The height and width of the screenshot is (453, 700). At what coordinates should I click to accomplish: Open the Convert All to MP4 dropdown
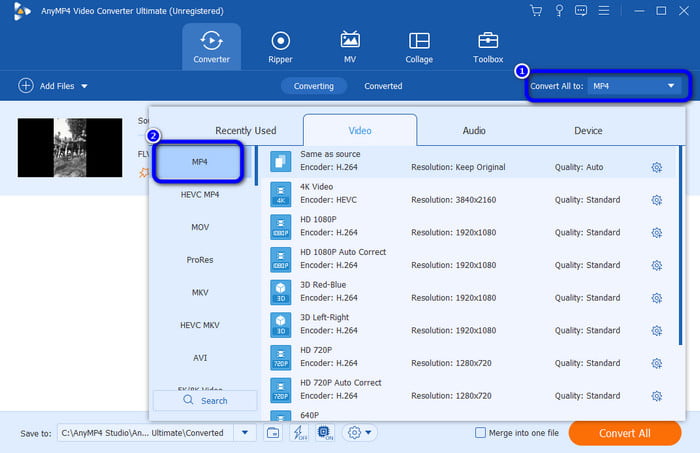pos(634,86)
